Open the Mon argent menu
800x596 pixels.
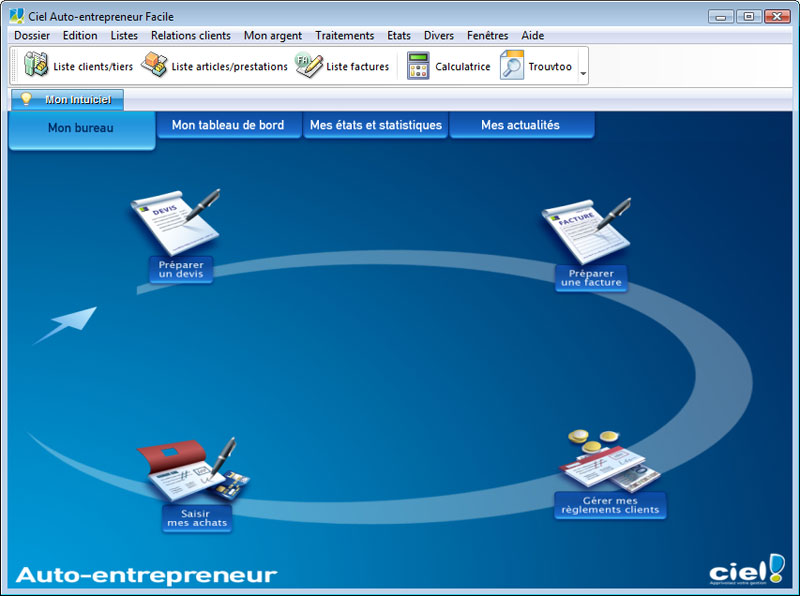(273, 36)
